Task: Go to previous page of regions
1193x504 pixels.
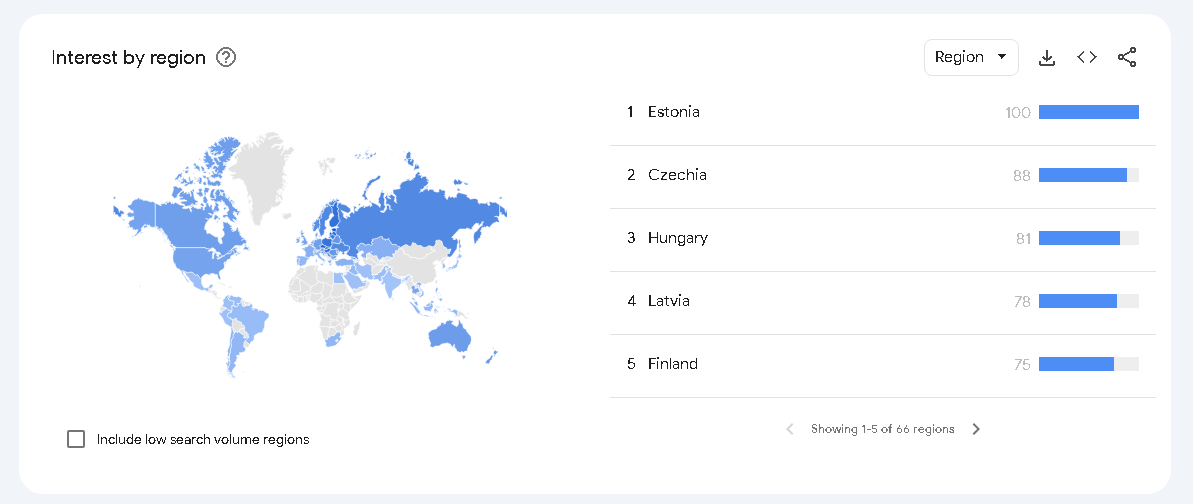Action: (790, 429)
